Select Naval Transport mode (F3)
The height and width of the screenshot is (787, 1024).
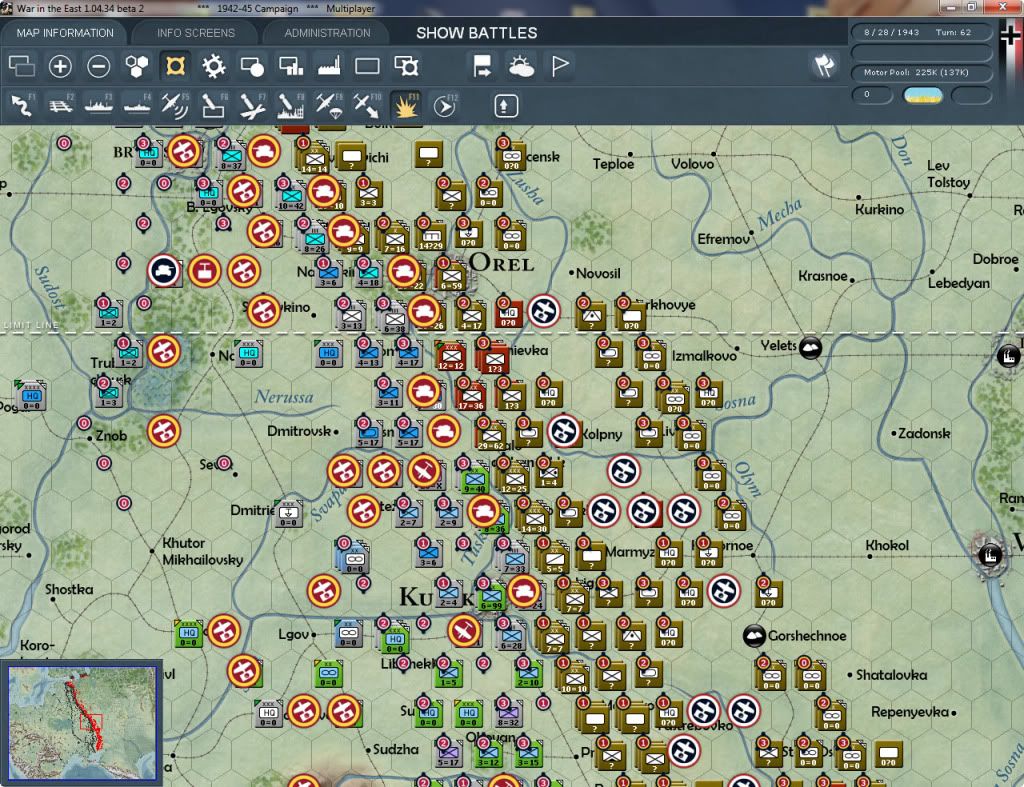coord(99,106)
